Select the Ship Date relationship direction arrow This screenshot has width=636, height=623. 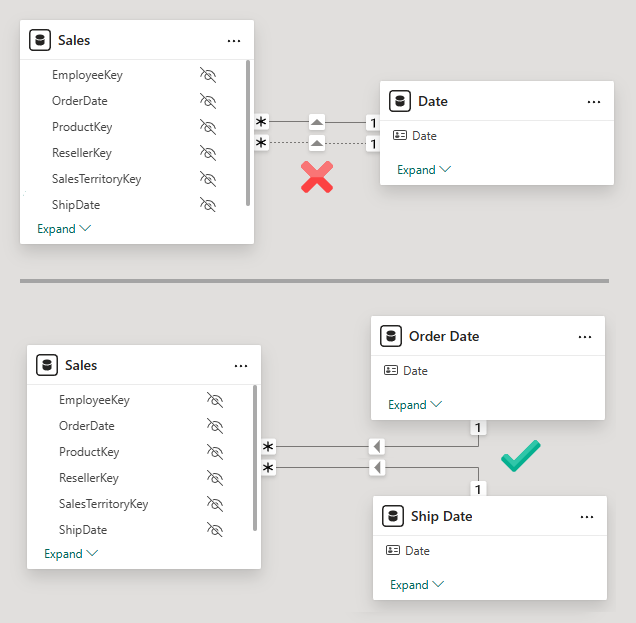pos(377,468)
